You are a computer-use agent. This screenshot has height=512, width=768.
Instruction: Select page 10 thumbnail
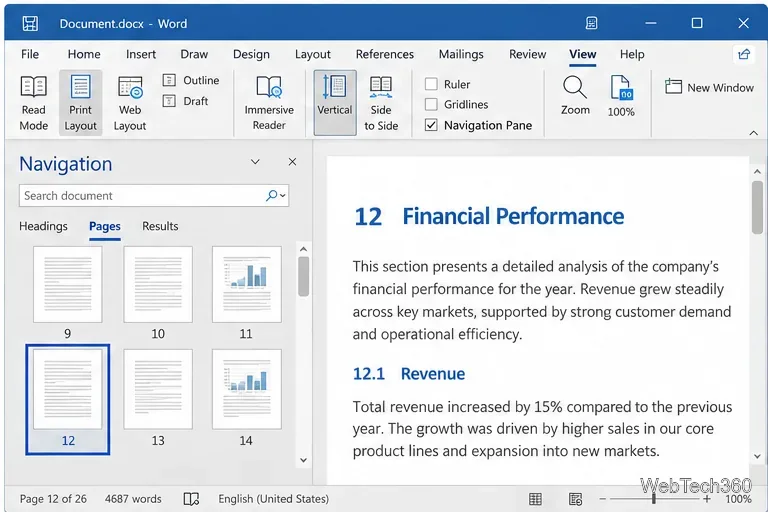pyautogui.click(x=158, y=284)
